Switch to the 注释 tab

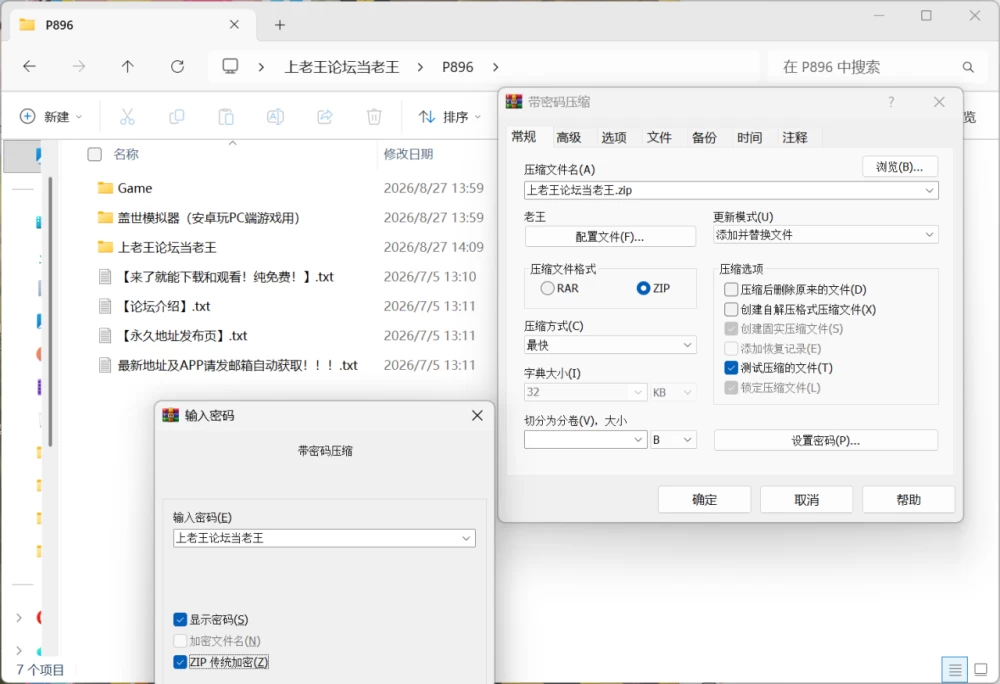click(x=795, y=138)
